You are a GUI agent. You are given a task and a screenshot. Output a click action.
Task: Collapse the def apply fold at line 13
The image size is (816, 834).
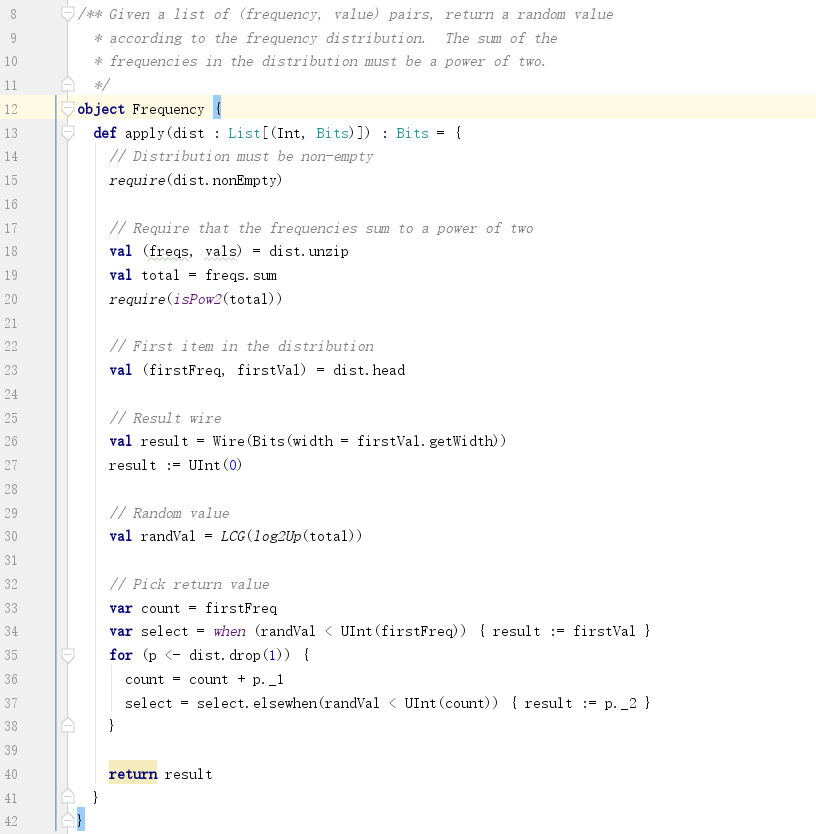tap(68, 133)
